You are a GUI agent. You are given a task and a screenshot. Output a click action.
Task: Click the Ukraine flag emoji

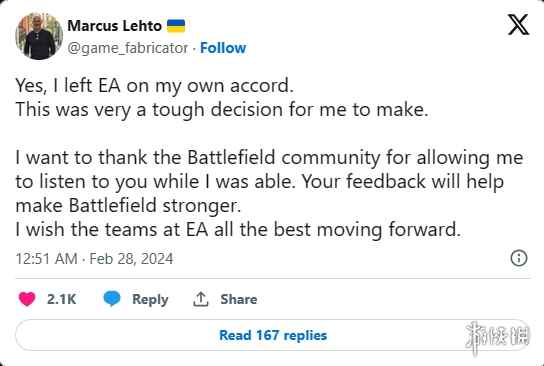click(176, 26)
